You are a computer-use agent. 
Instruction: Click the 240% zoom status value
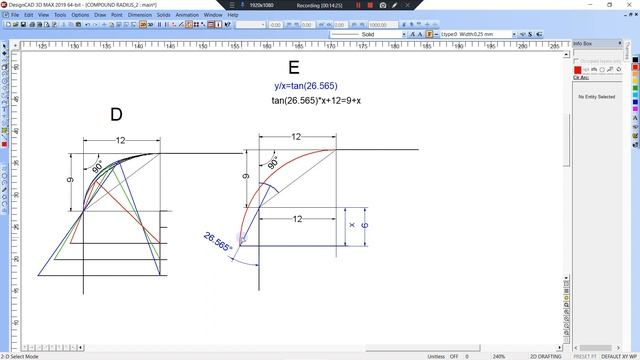point(499,356)
